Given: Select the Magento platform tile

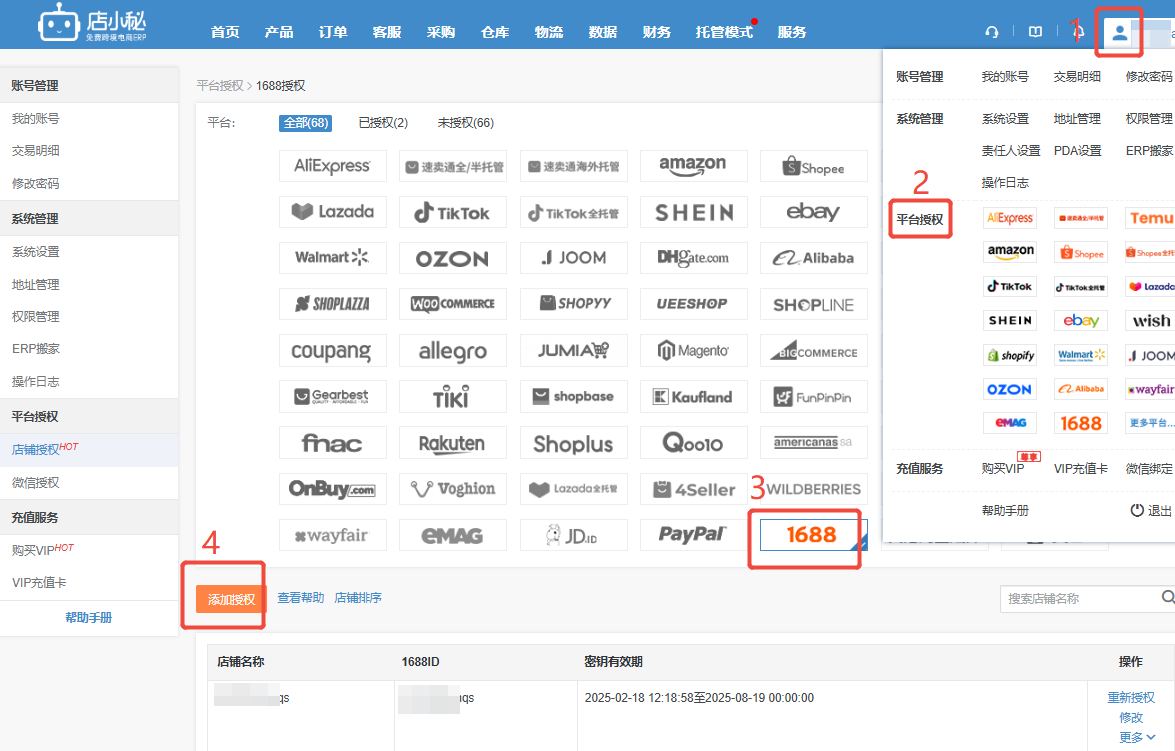Looking at the screenshot, I should (693, 350).
